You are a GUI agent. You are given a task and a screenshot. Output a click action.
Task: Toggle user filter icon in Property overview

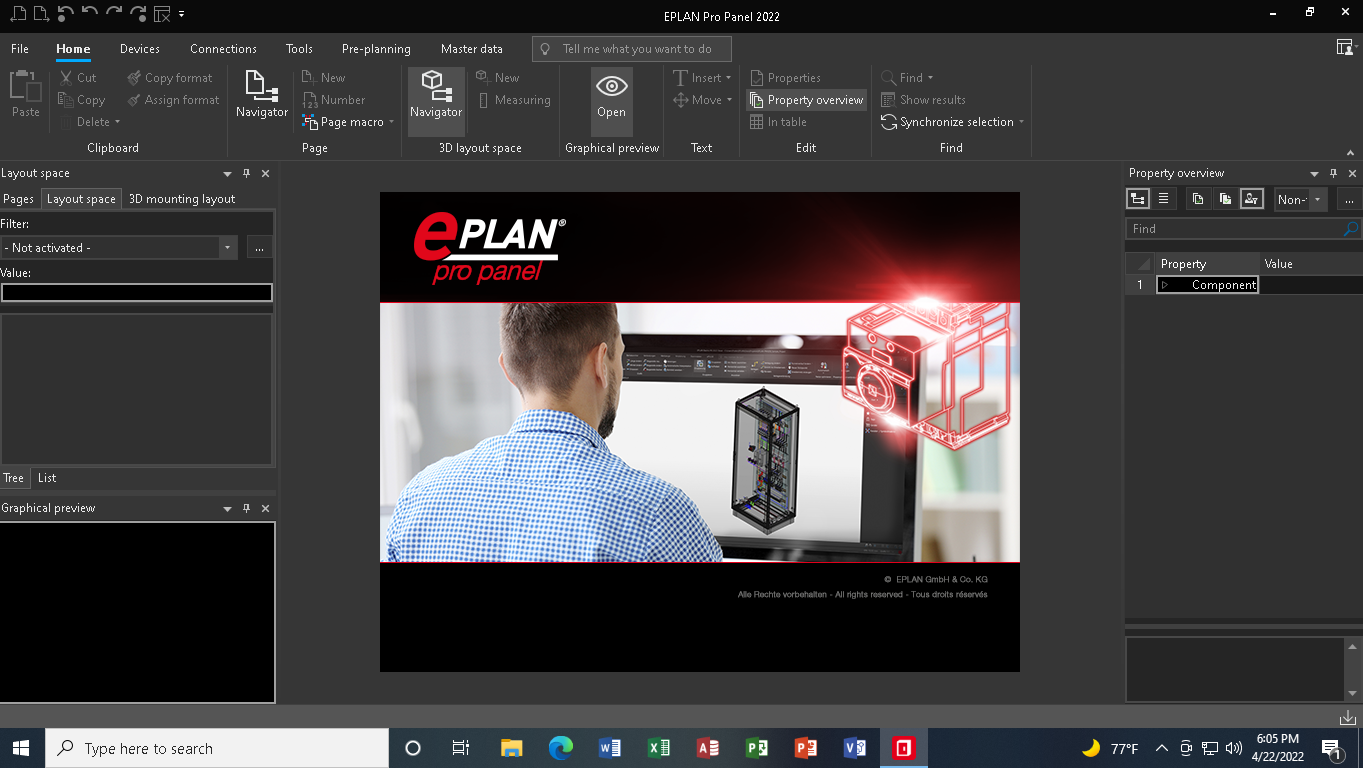point(1252,199)
